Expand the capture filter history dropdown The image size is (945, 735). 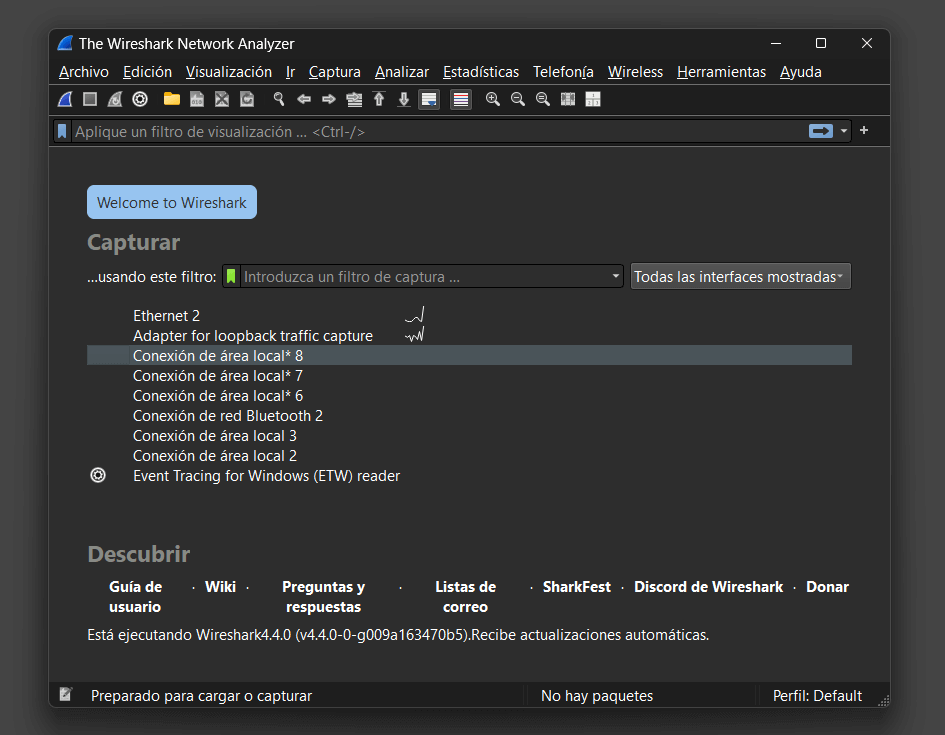click(x=616, y=277)
